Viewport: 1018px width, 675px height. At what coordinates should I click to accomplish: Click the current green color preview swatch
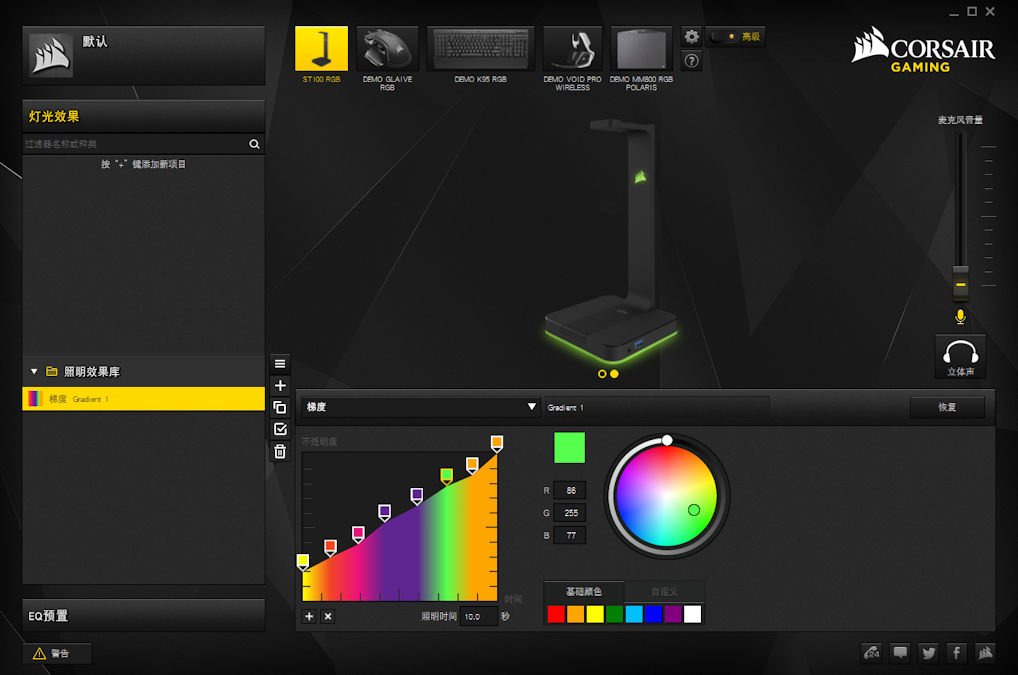click(569, 448)
